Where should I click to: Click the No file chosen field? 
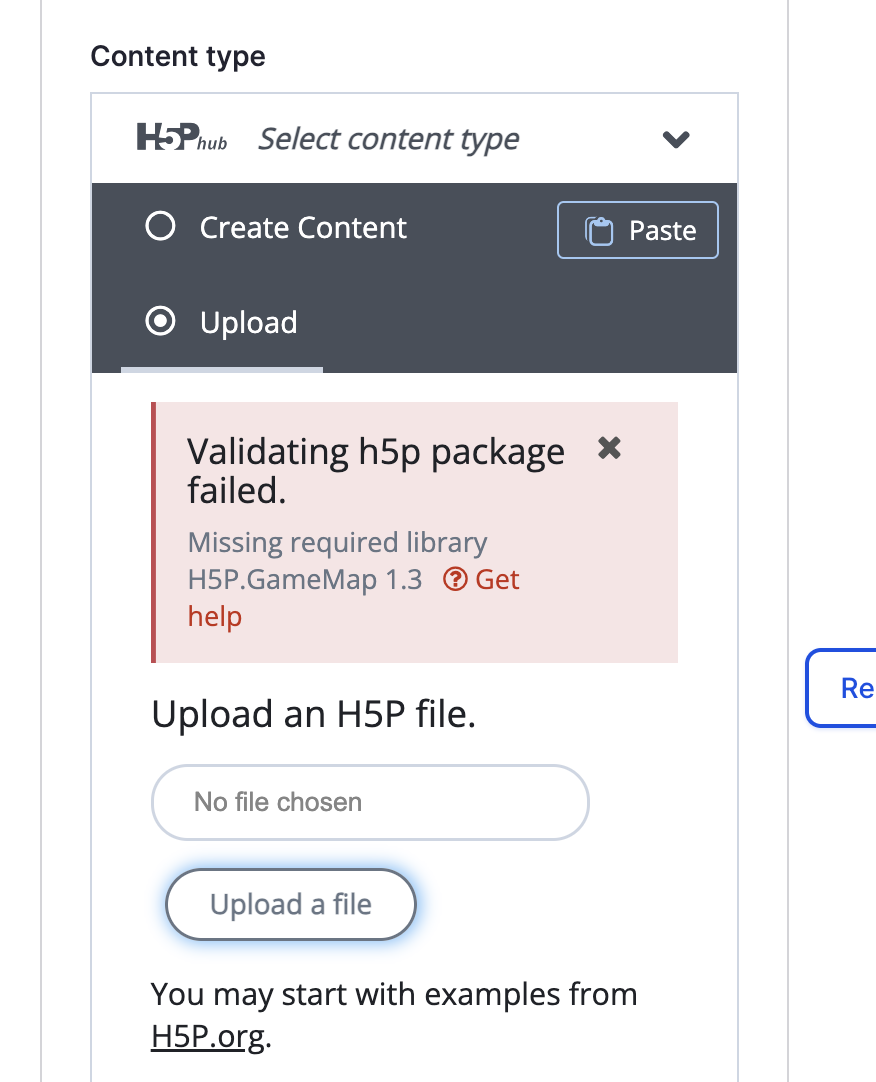pyautogui.click(x=370, y=802)
